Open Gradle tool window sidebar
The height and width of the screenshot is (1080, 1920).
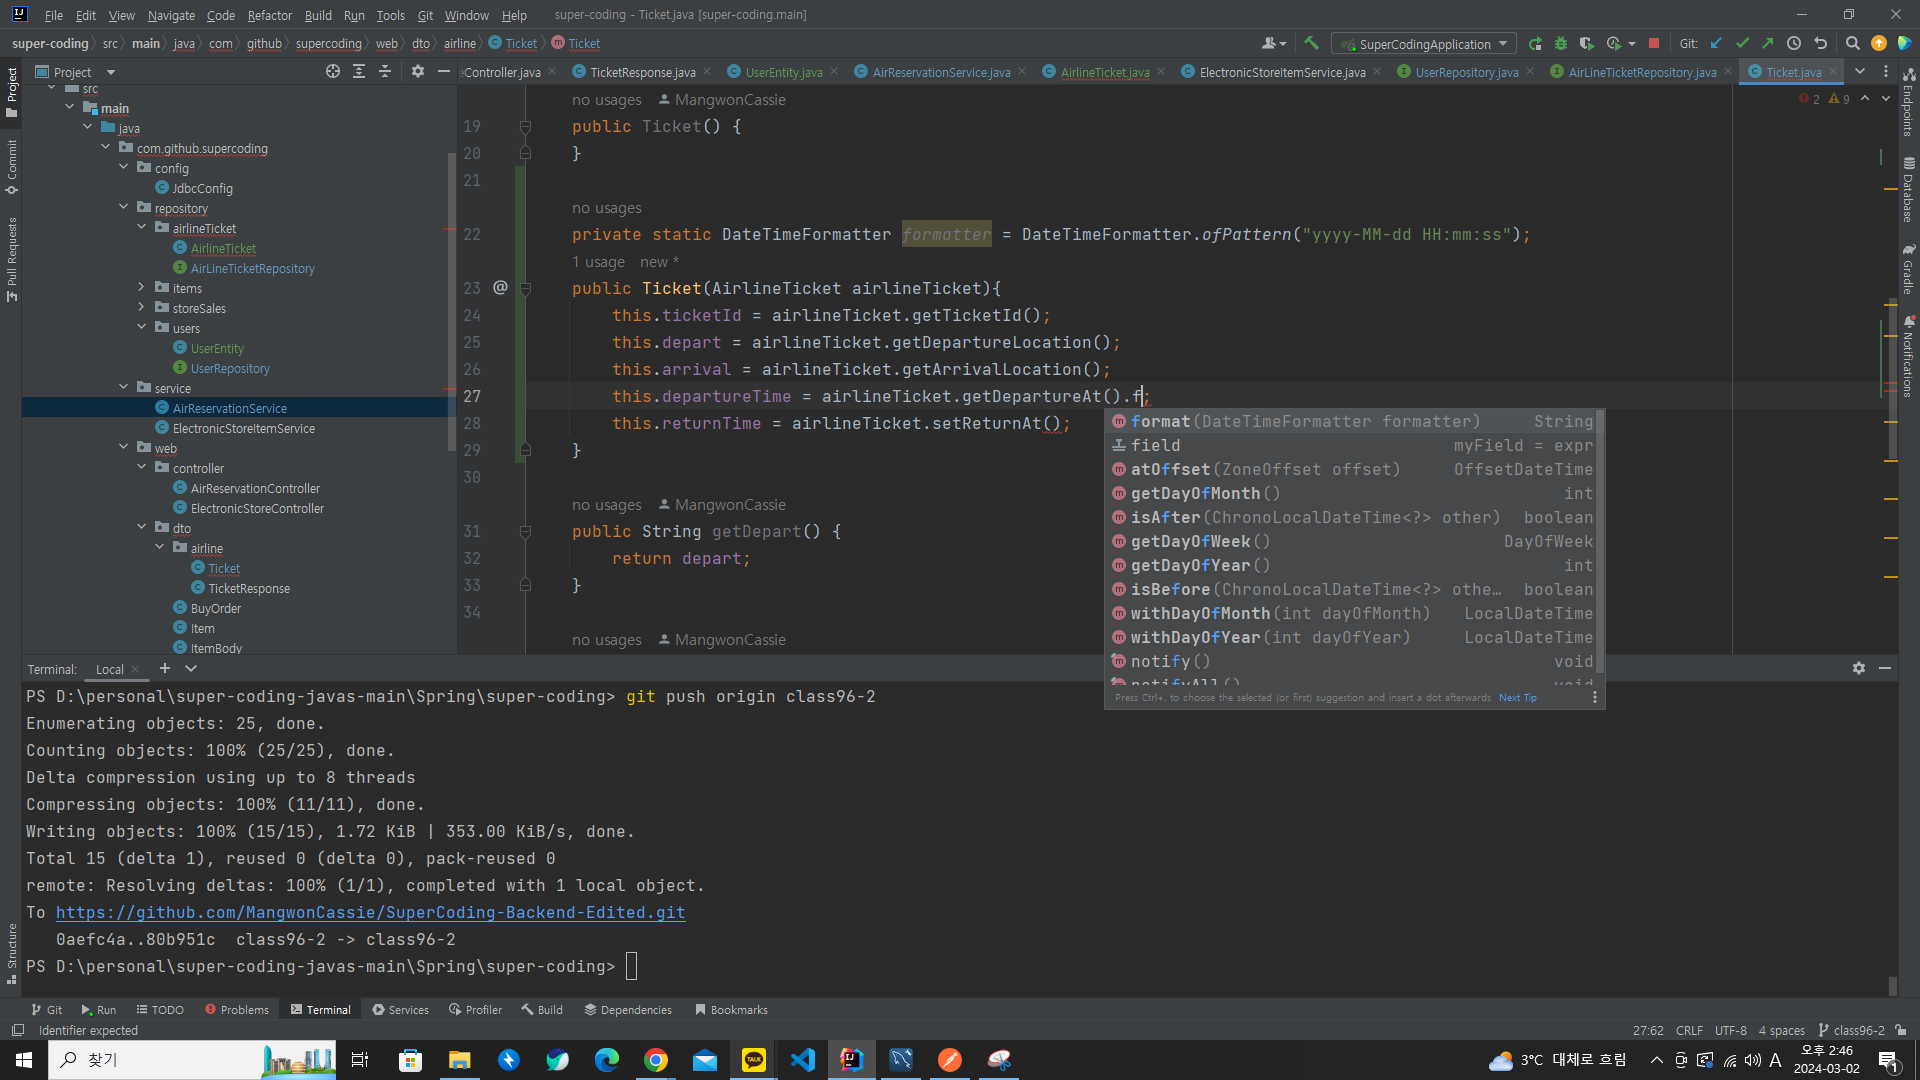tap(1909, 268)
